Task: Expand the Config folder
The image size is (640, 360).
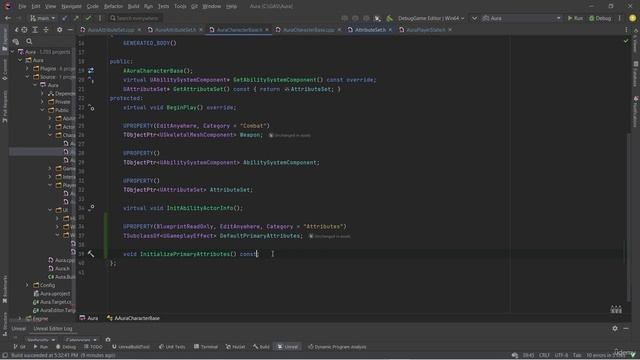Action: (x=27, y=285)
